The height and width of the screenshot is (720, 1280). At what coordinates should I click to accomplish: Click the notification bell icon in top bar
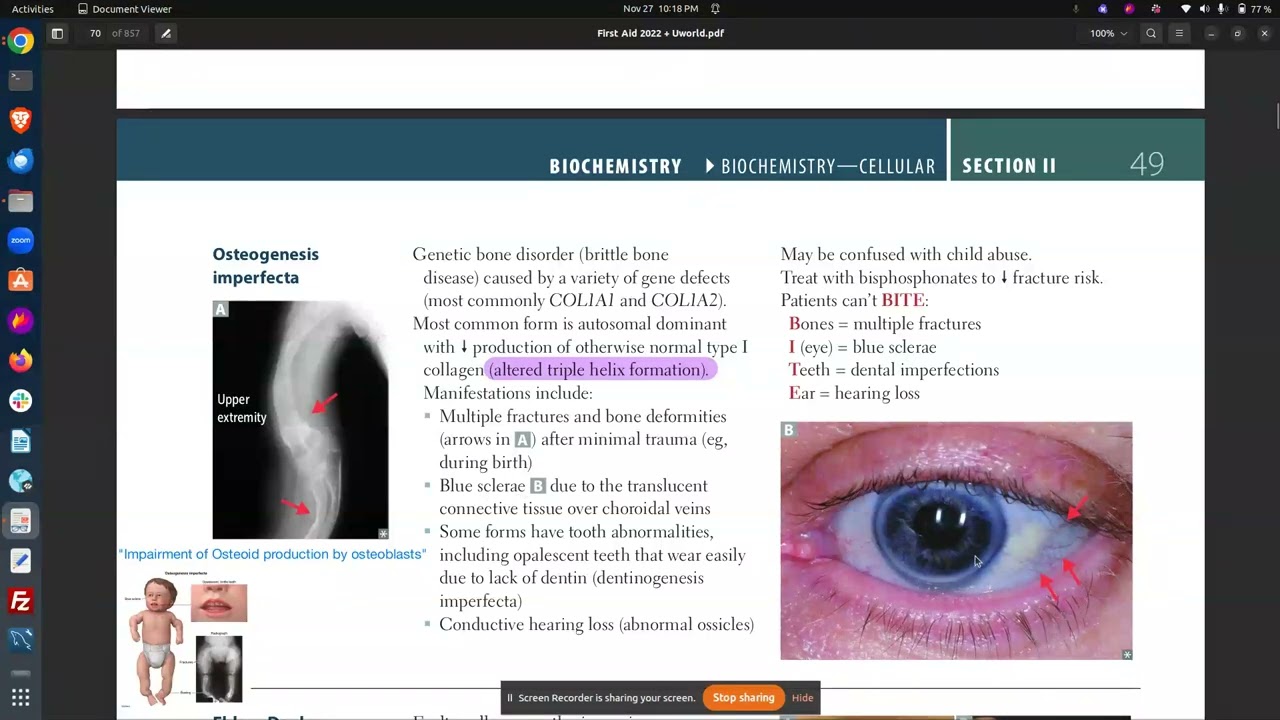click(x=715, y=8)
